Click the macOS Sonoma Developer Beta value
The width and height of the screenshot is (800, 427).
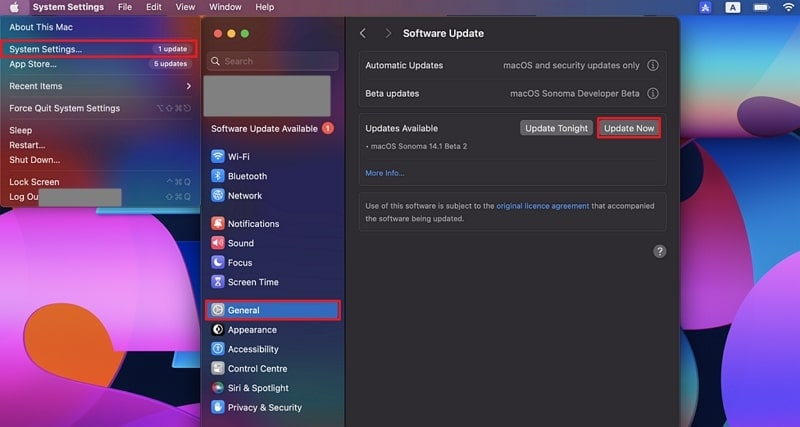[574, 93]
